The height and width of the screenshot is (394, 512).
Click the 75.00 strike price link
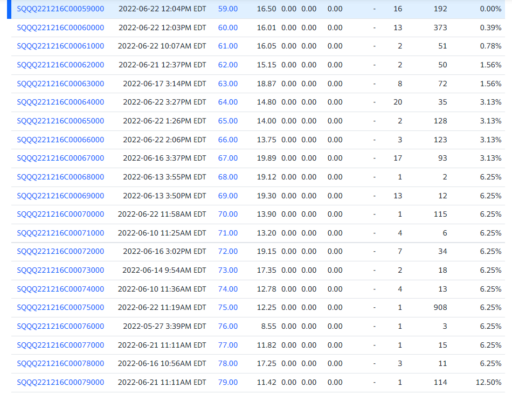click(x=228, y=307)
